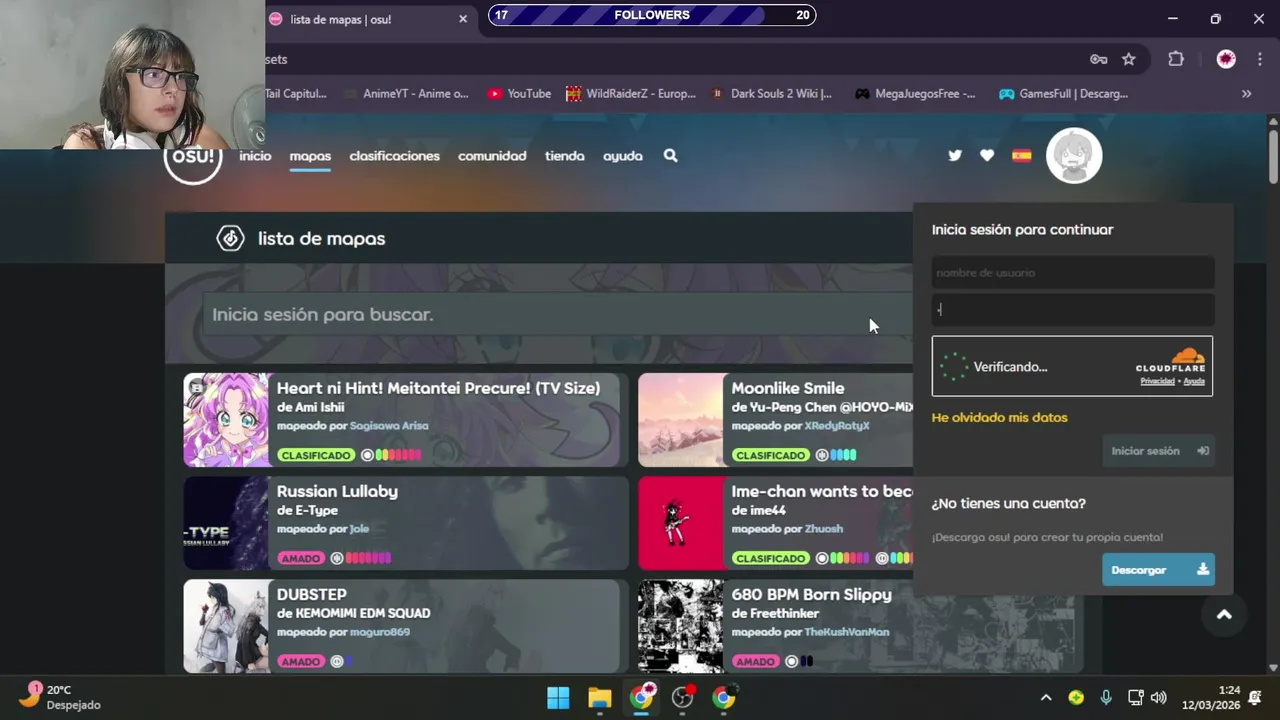Show hidden system tray icons
1280x720 pixels.
[1046, 698]
